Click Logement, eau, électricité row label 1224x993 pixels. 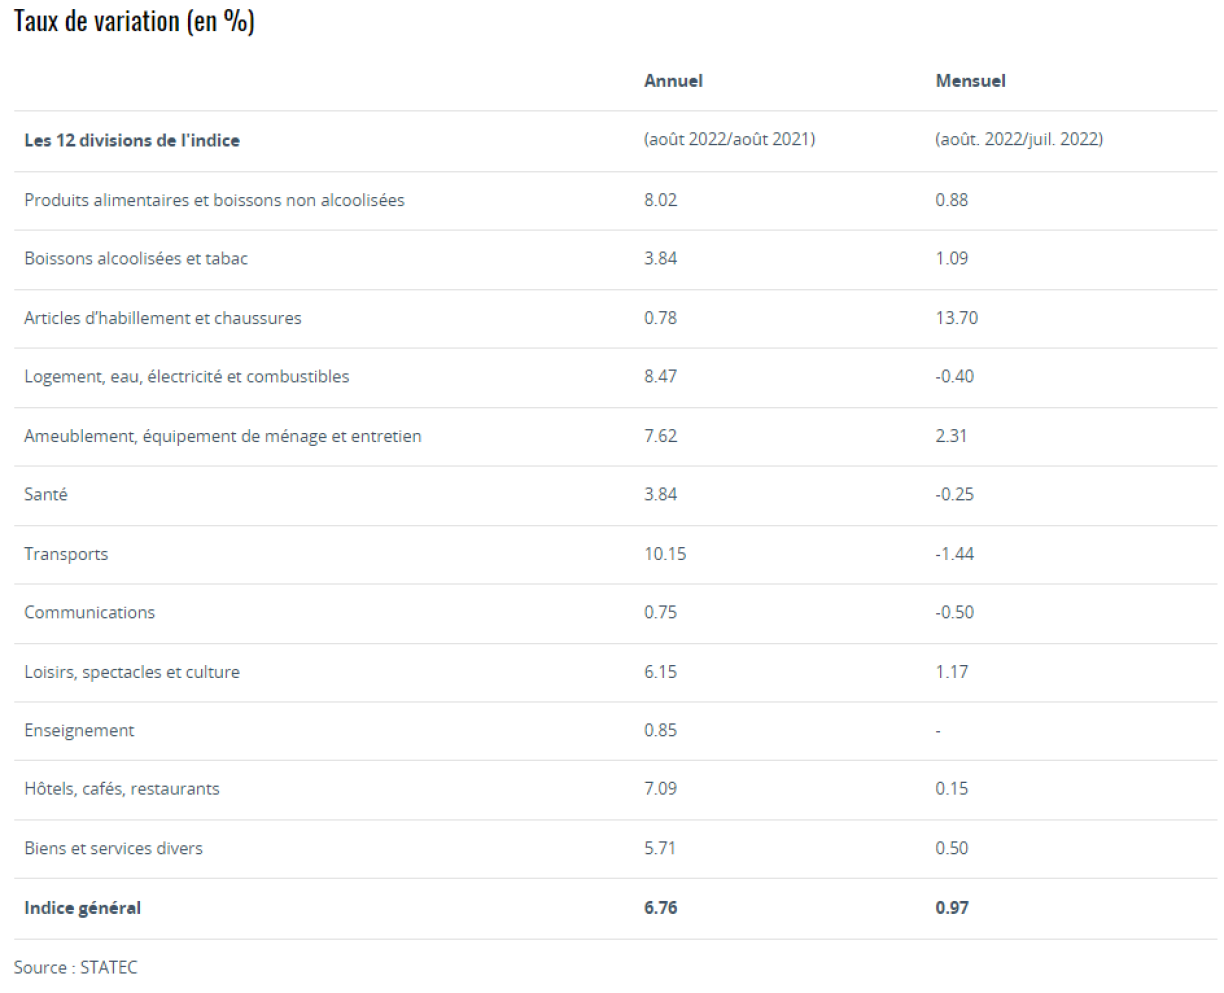(187, 376)
